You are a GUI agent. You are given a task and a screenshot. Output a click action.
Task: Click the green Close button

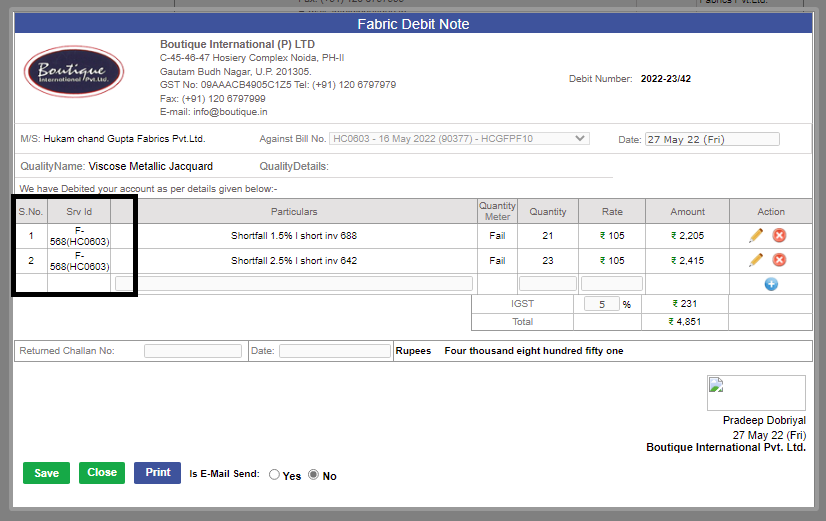[x=102, y=473]
